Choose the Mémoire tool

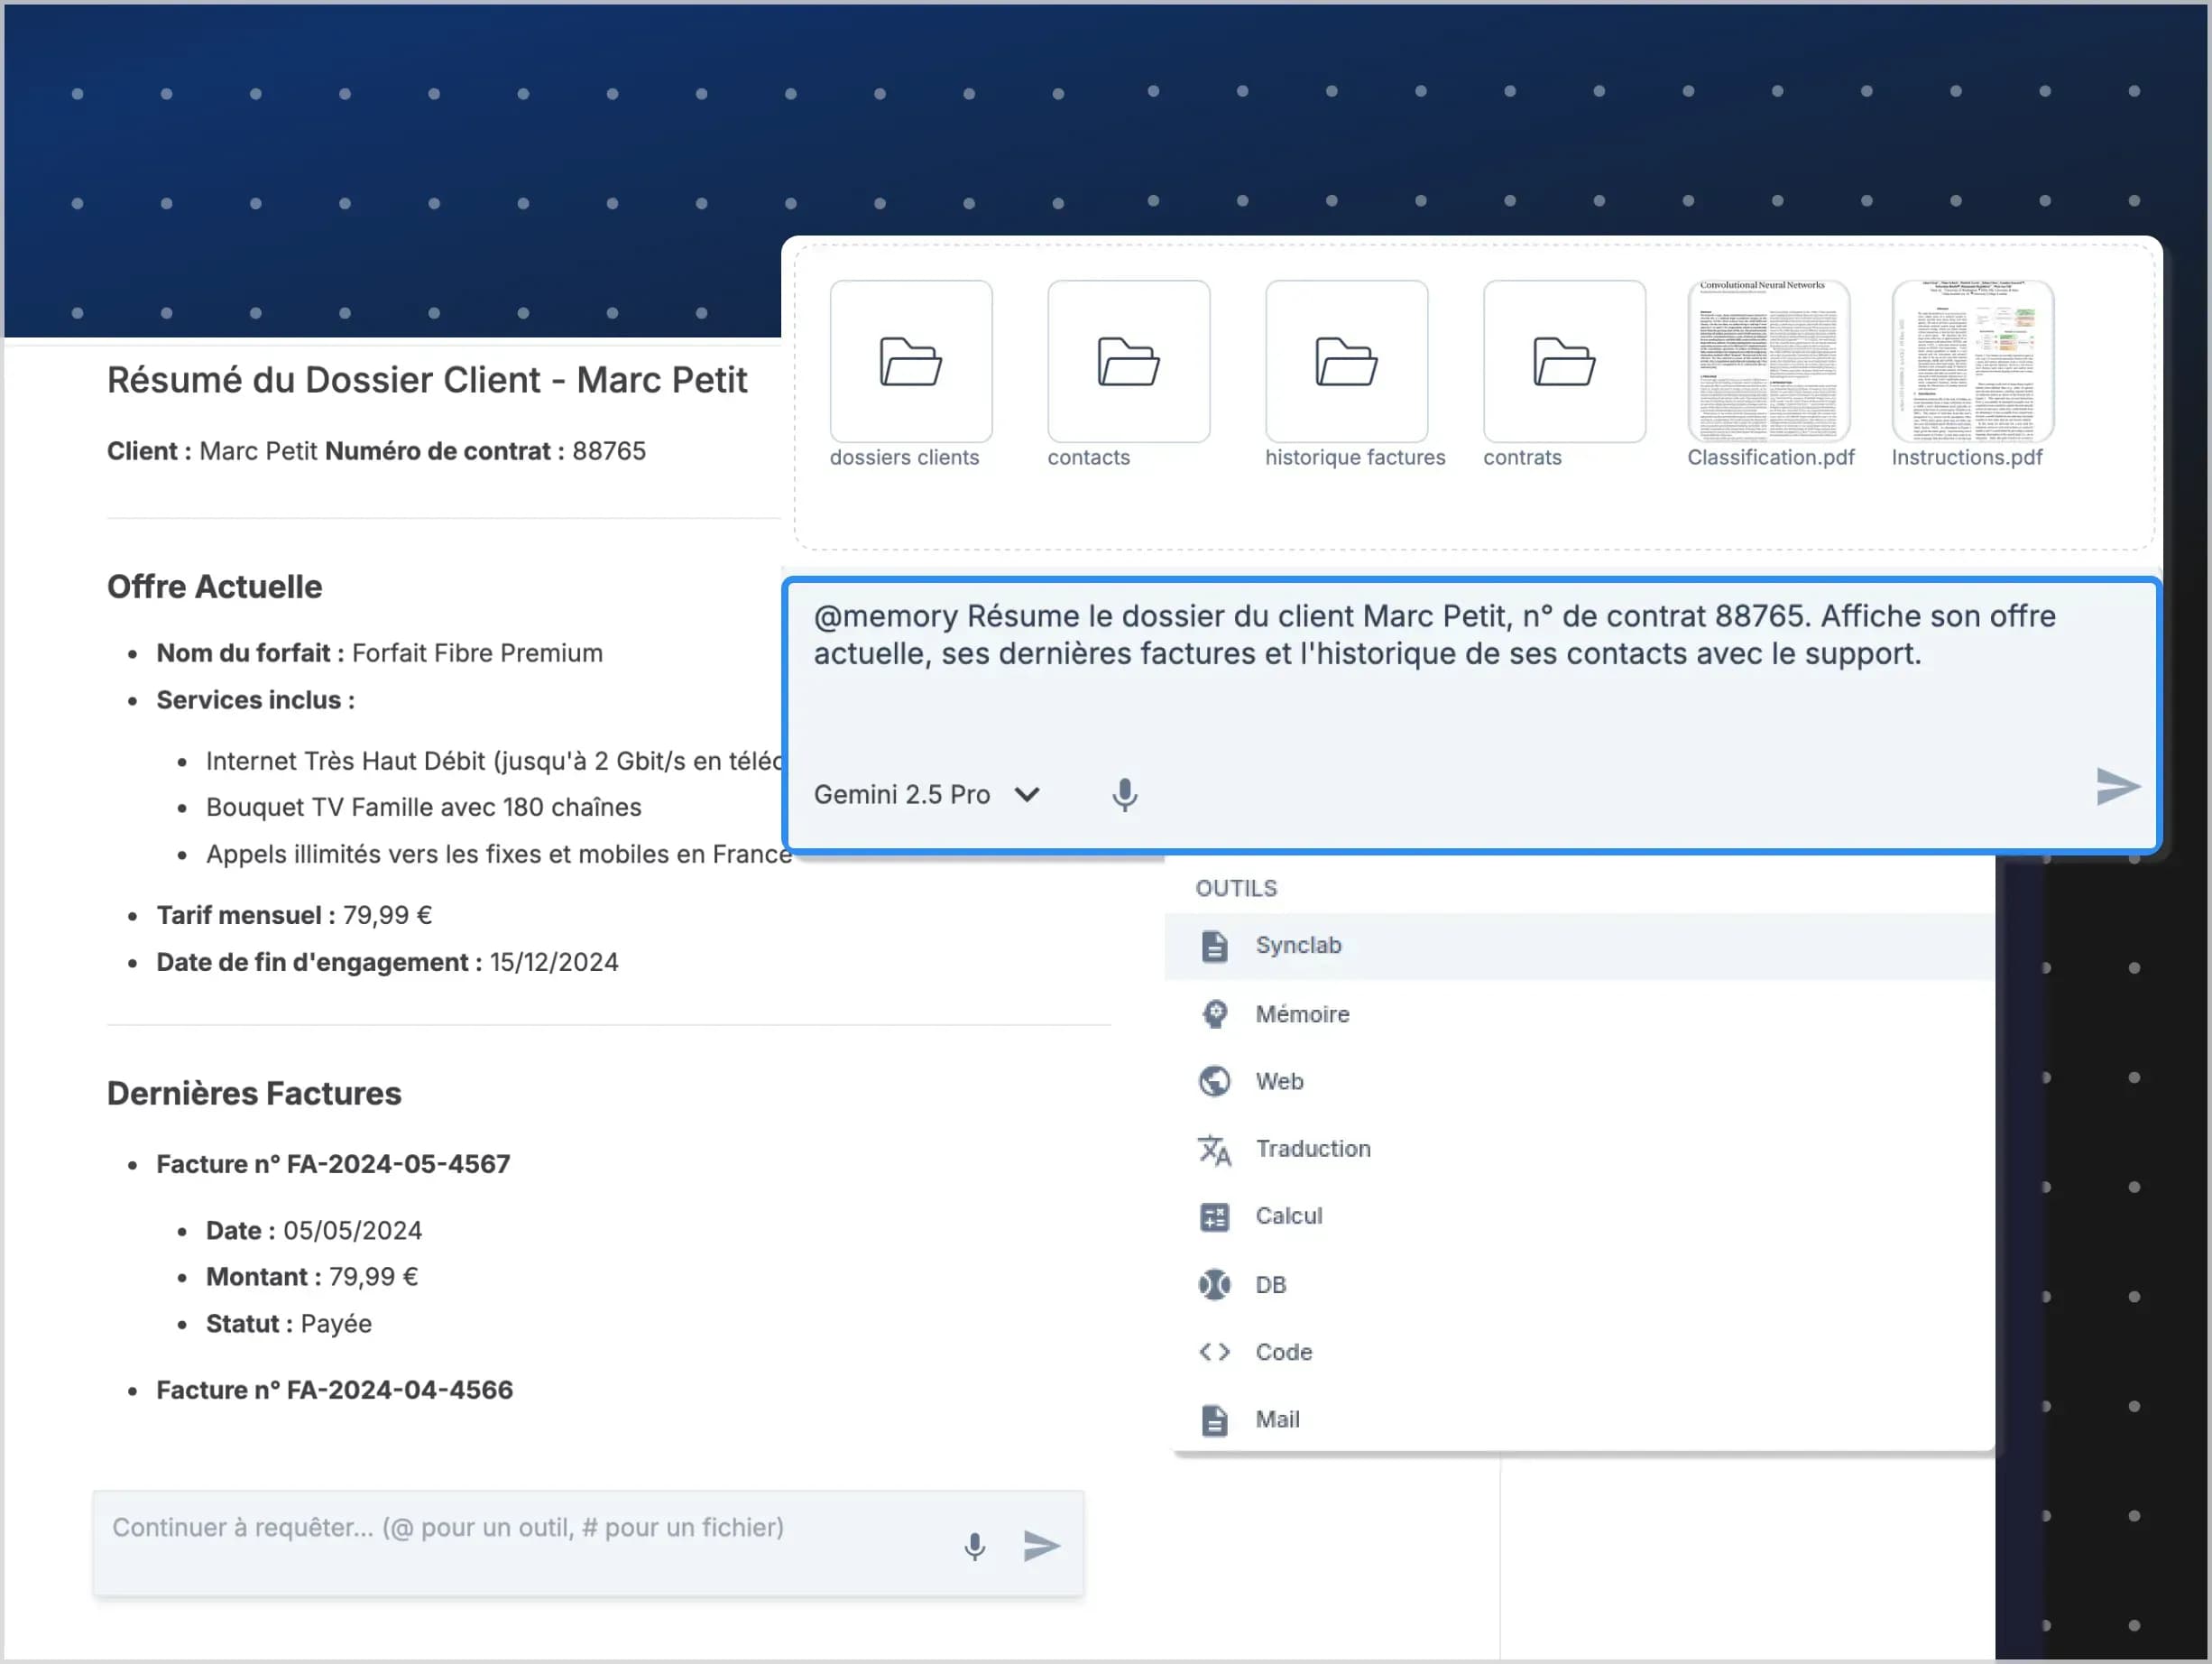pos(1301,1014)
